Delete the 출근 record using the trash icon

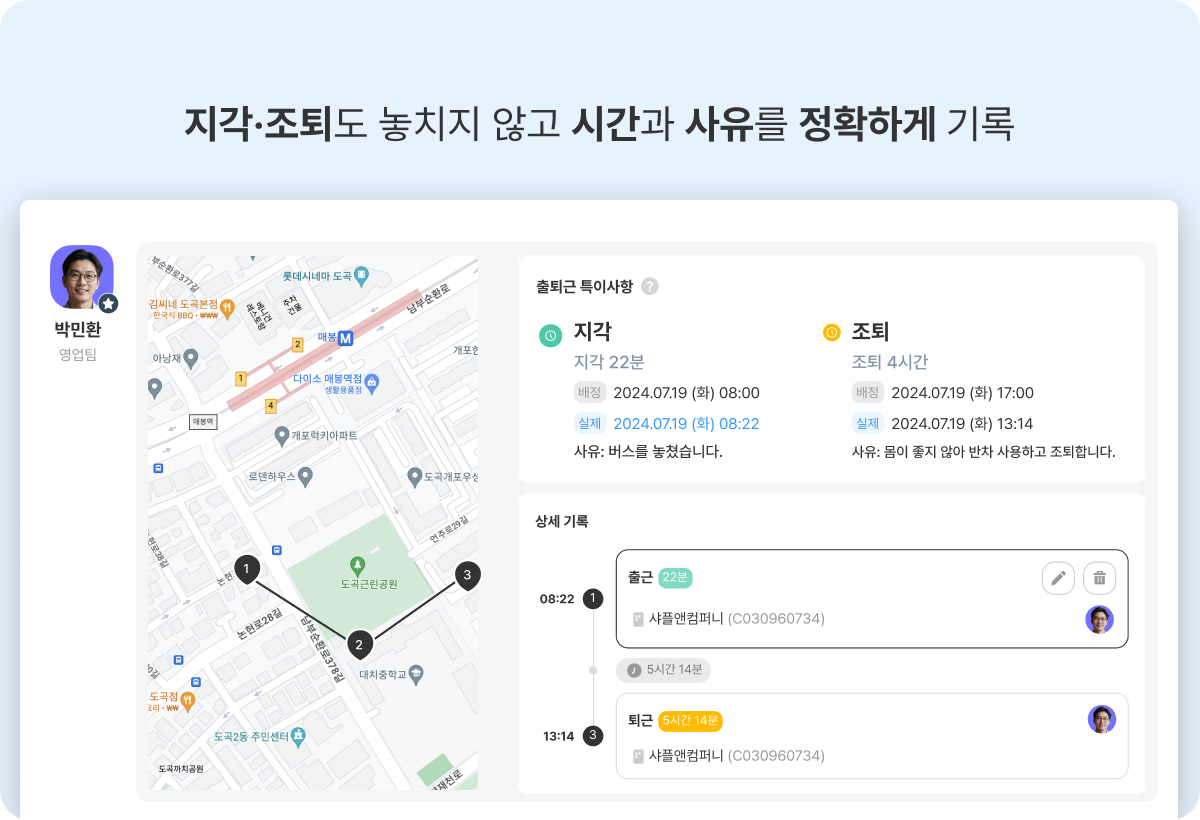(x=1099, y=578)
